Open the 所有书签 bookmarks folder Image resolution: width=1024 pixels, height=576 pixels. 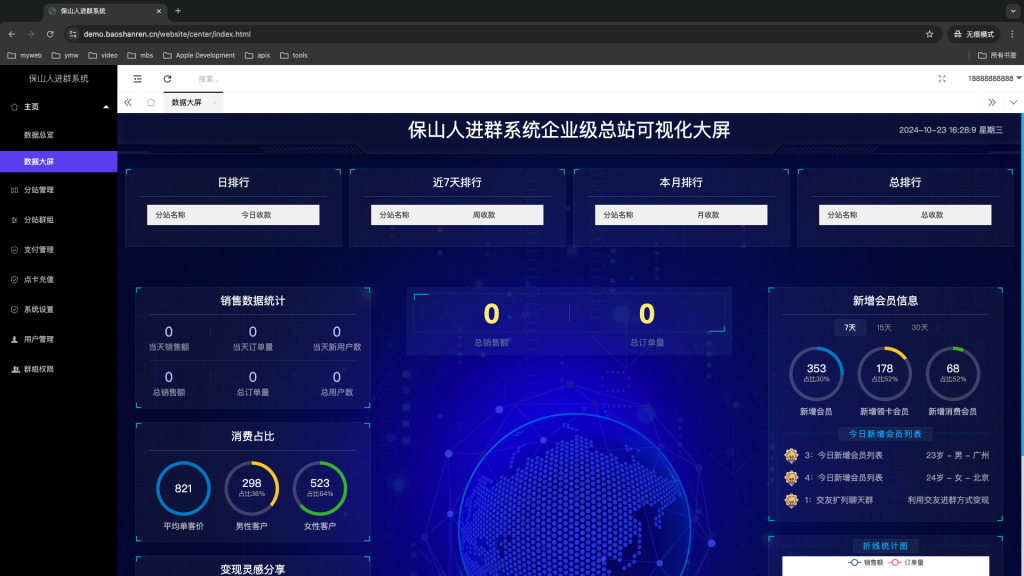tap(997, 56)
